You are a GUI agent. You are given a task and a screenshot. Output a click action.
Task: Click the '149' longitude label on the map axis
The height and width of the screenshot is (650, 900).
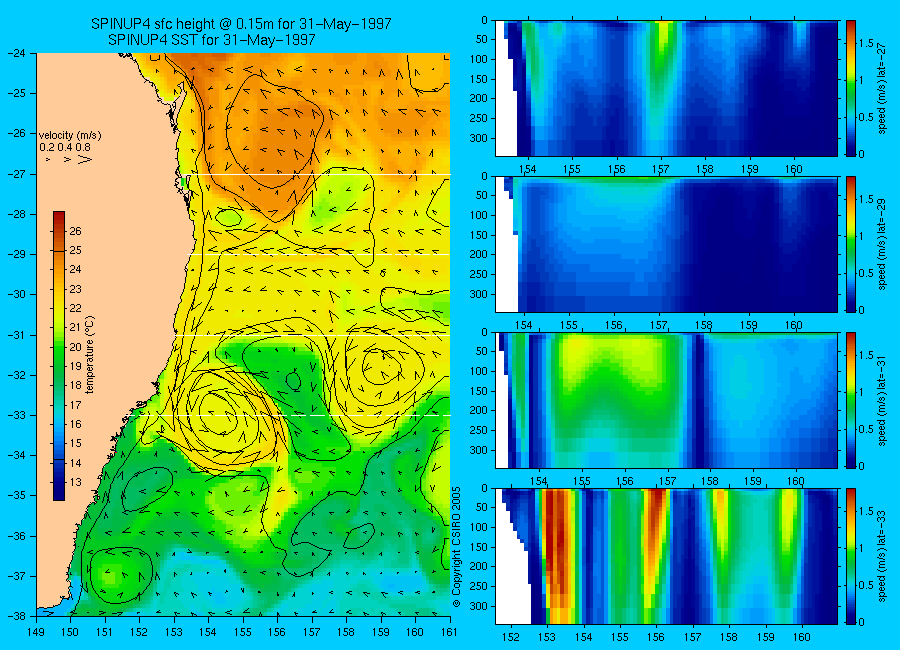(36, 632)
